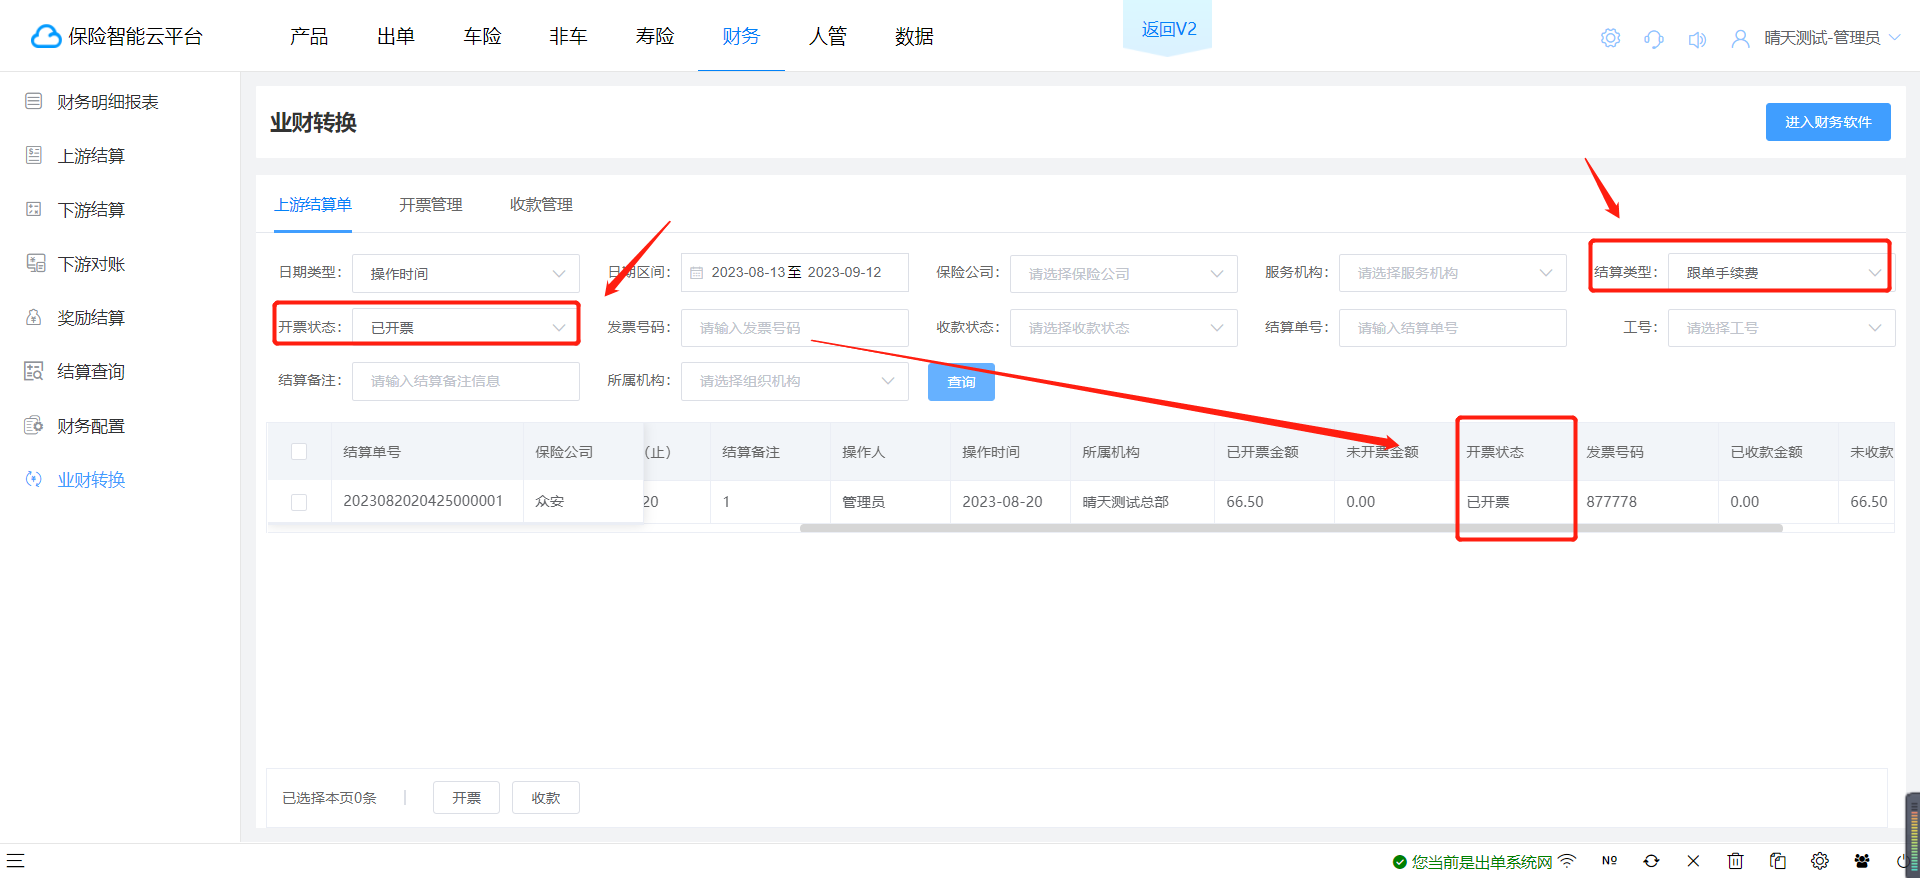1920x878 pixels.
Task: Switch to the 开票管理 tab
Action: [x=431, y=205]
